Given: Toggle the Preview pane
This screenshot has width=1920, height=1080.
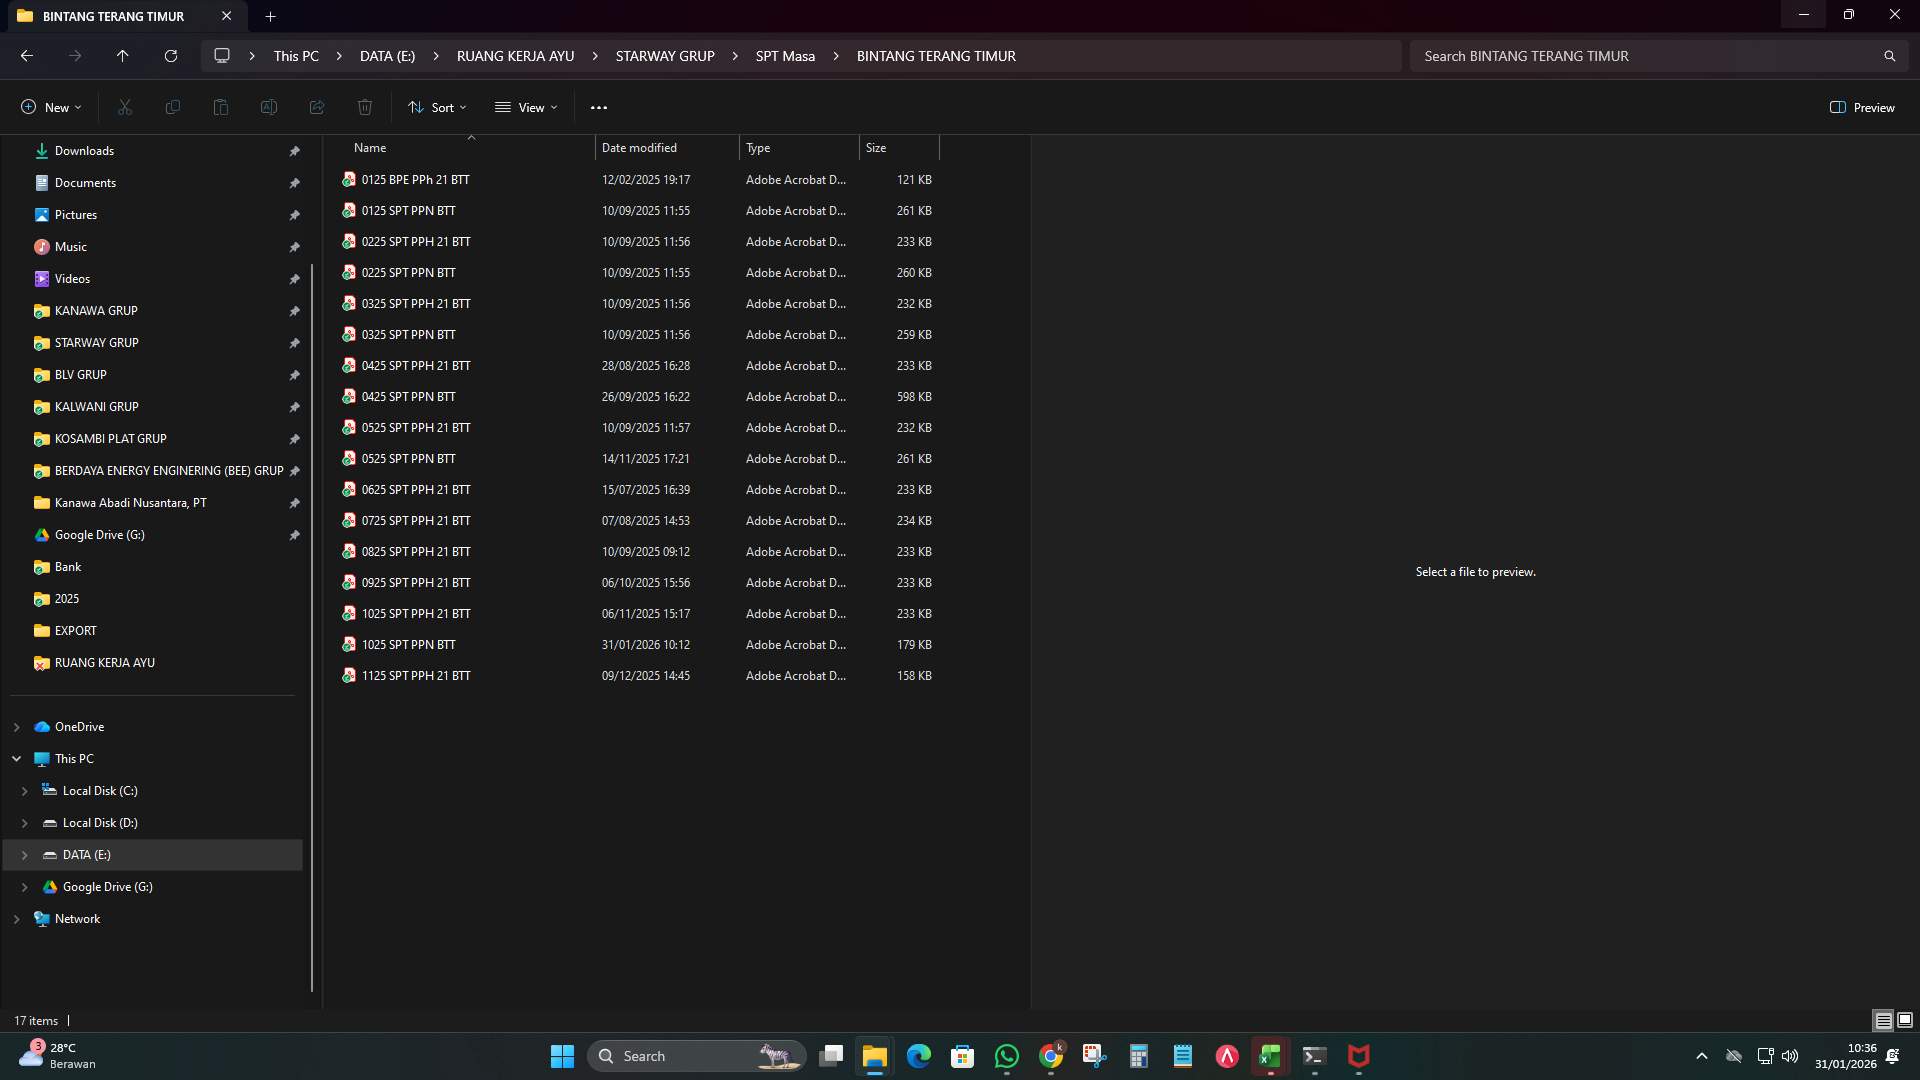Looking at the screenshot, I should pyautogui.click(x=1862, y=107).
